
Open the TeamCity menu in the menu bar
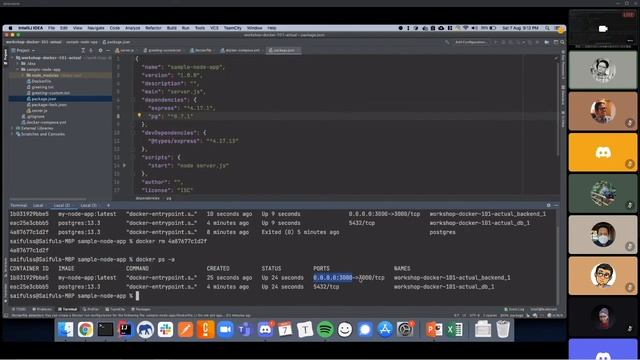tap(233, 28)
